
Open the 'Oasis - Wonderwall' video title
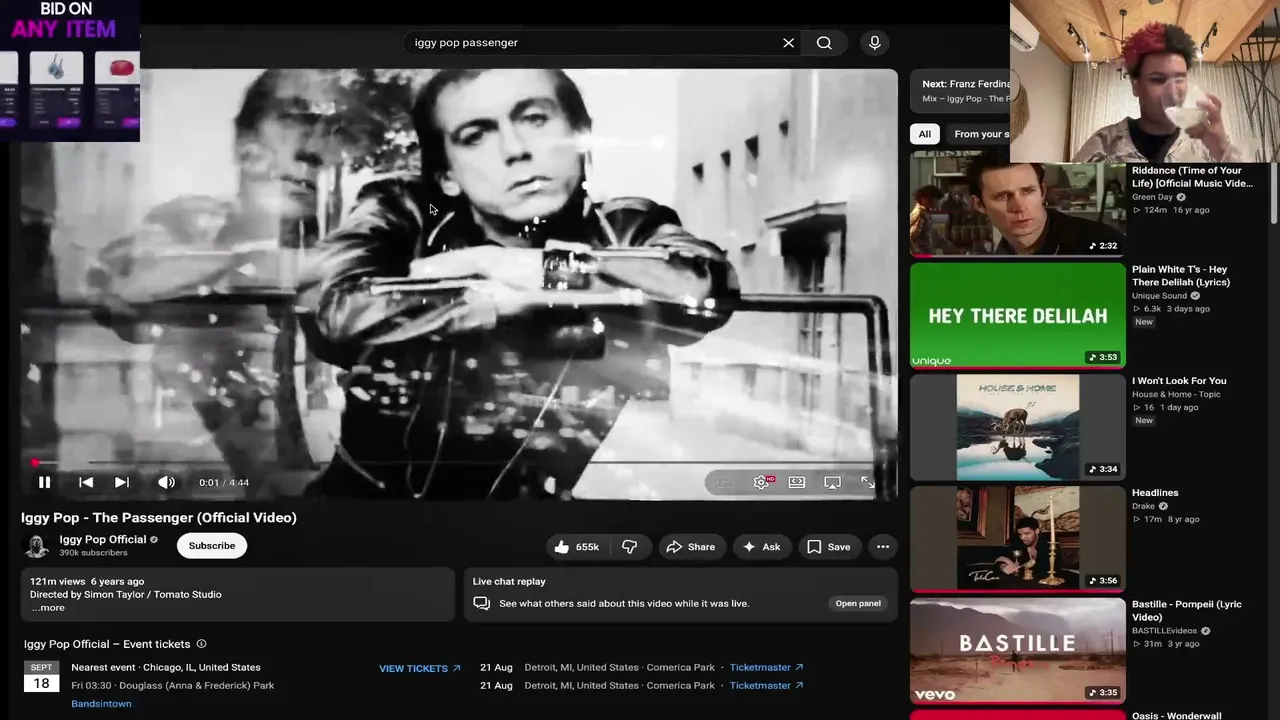(x=1179, y=716)
